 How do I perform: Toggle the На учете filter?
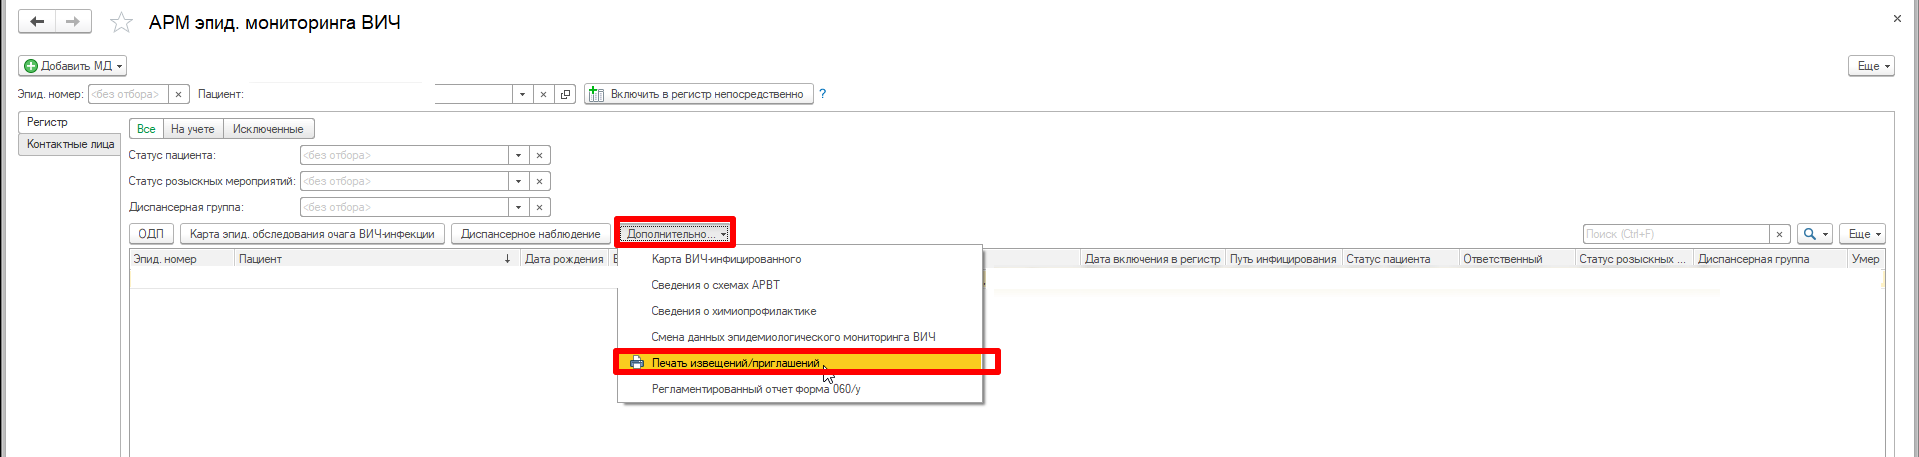[x=192, y=129]
